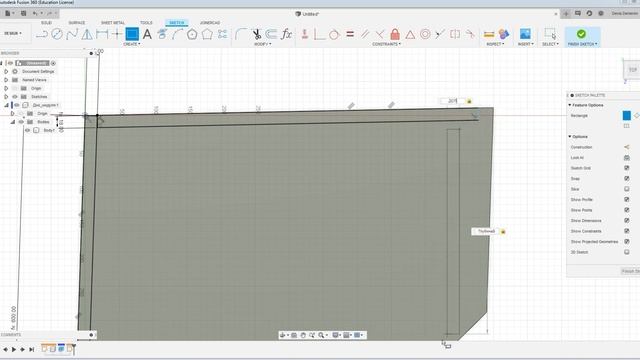Screen dimensions: 640x360
Task: Select the Line sketch tool
Action: tap(42, 34)
